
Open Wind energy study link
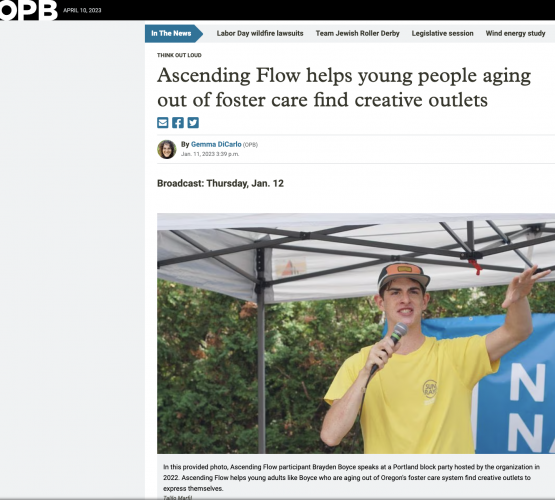pyautogui.click(x=515, y=33)
